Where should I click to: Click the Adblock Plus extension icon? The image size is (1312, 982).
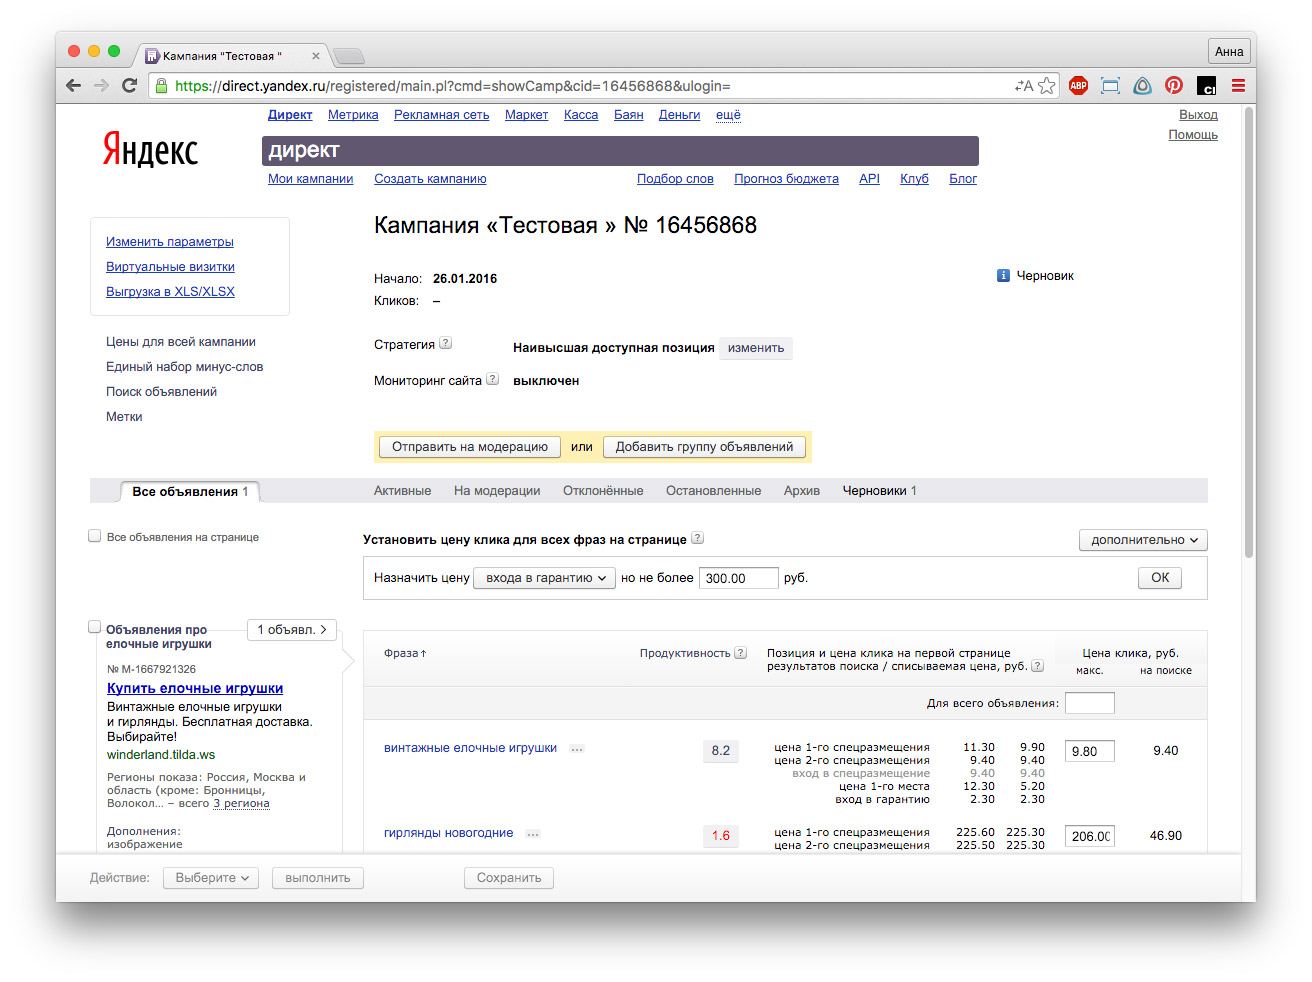pos(1078,86)
